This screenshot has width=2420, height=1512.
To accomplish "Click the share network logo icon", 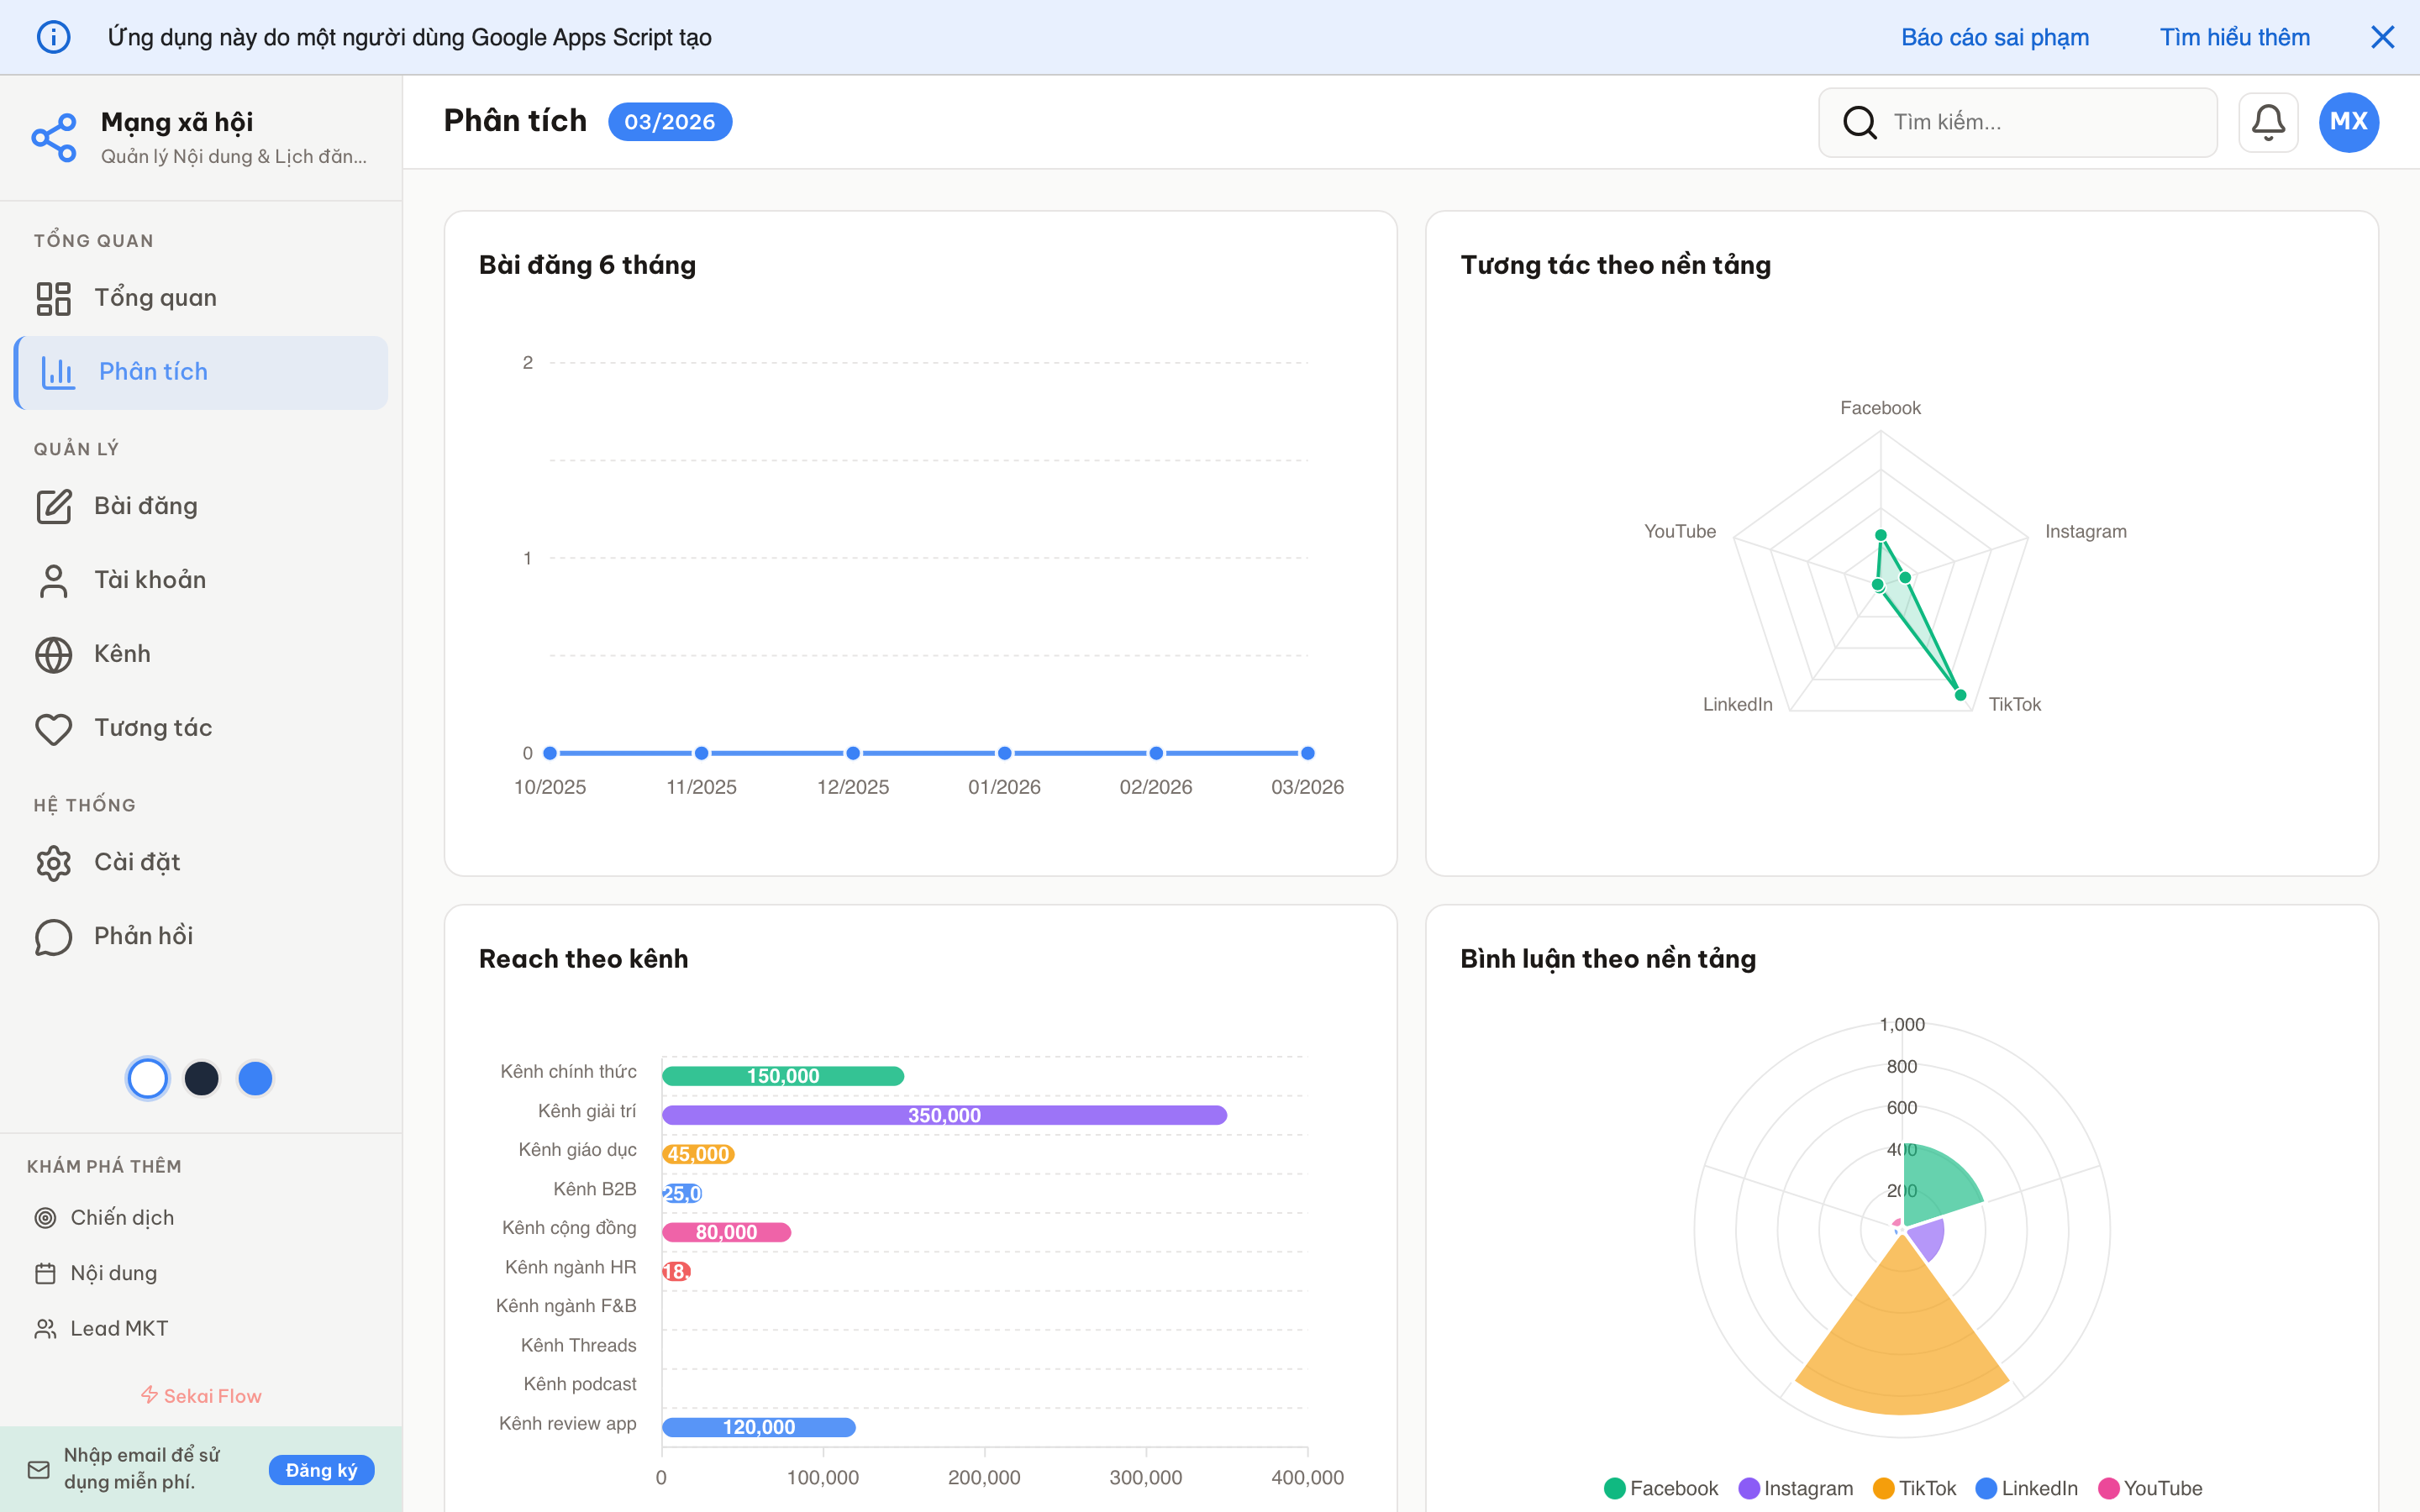I will coord(54,137).
